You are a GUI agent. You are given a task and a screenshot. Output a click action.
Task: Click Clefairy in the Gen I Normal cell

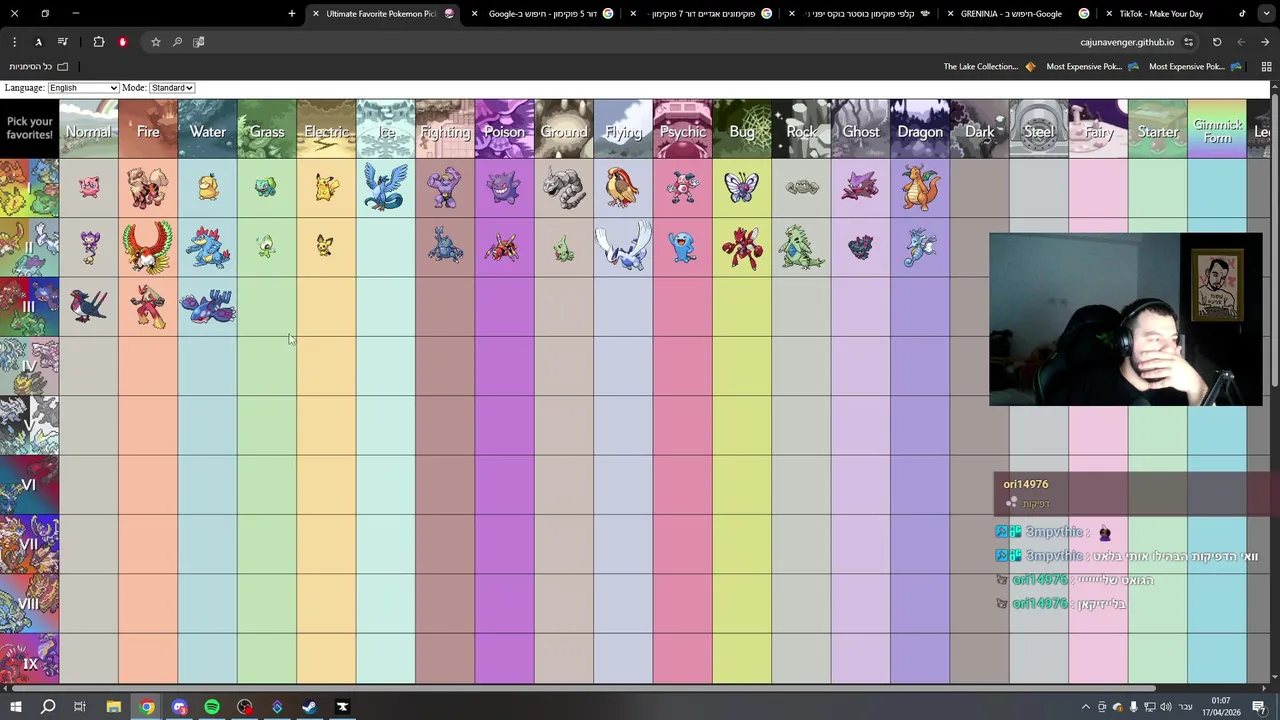(89, 187)
